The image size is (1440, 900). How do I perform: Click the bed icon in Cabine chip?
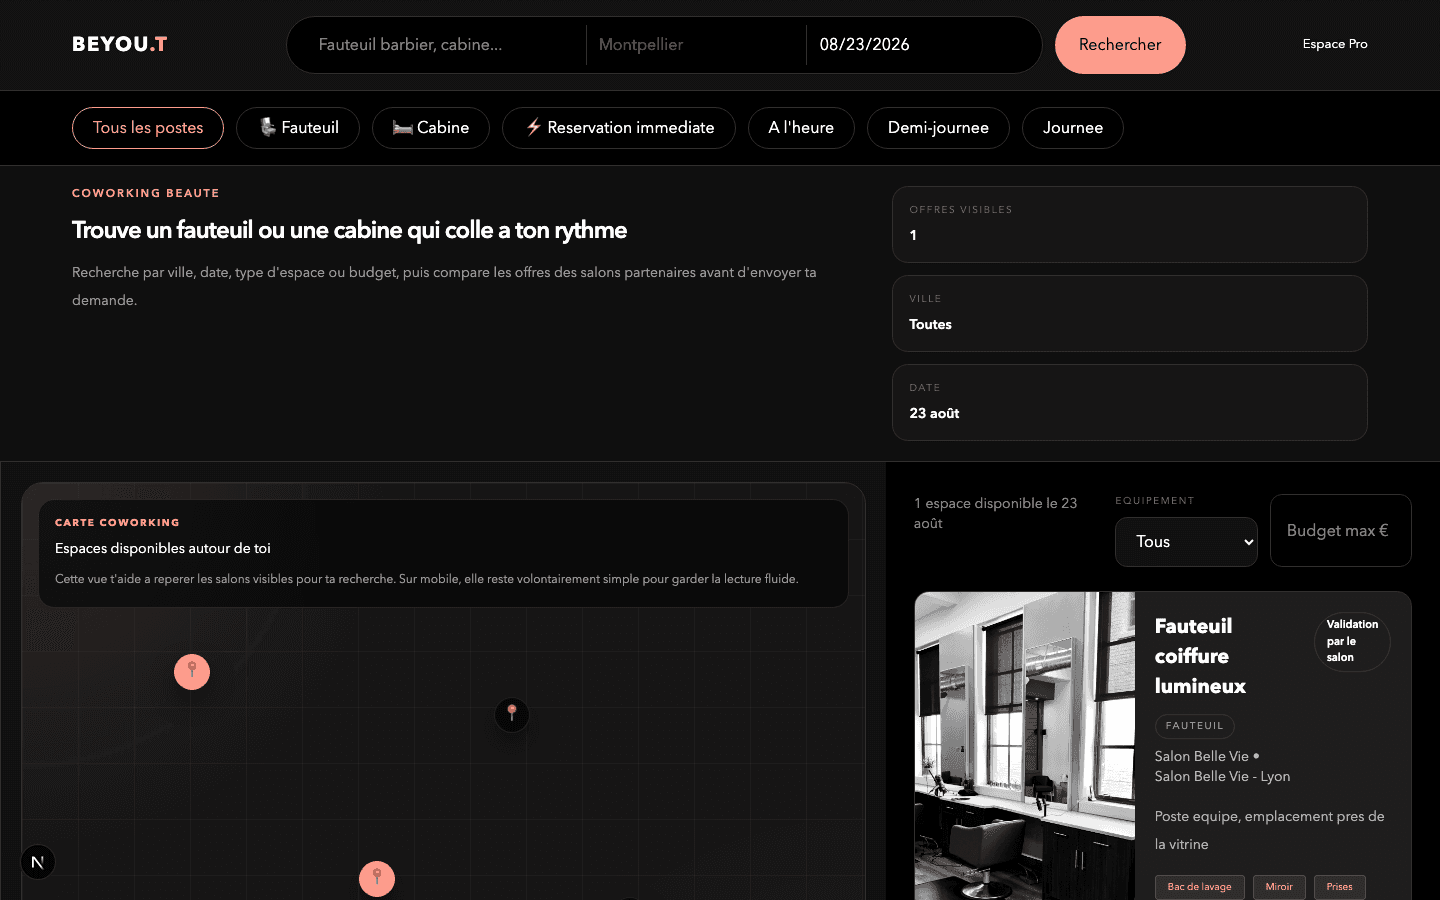(402, 128)
